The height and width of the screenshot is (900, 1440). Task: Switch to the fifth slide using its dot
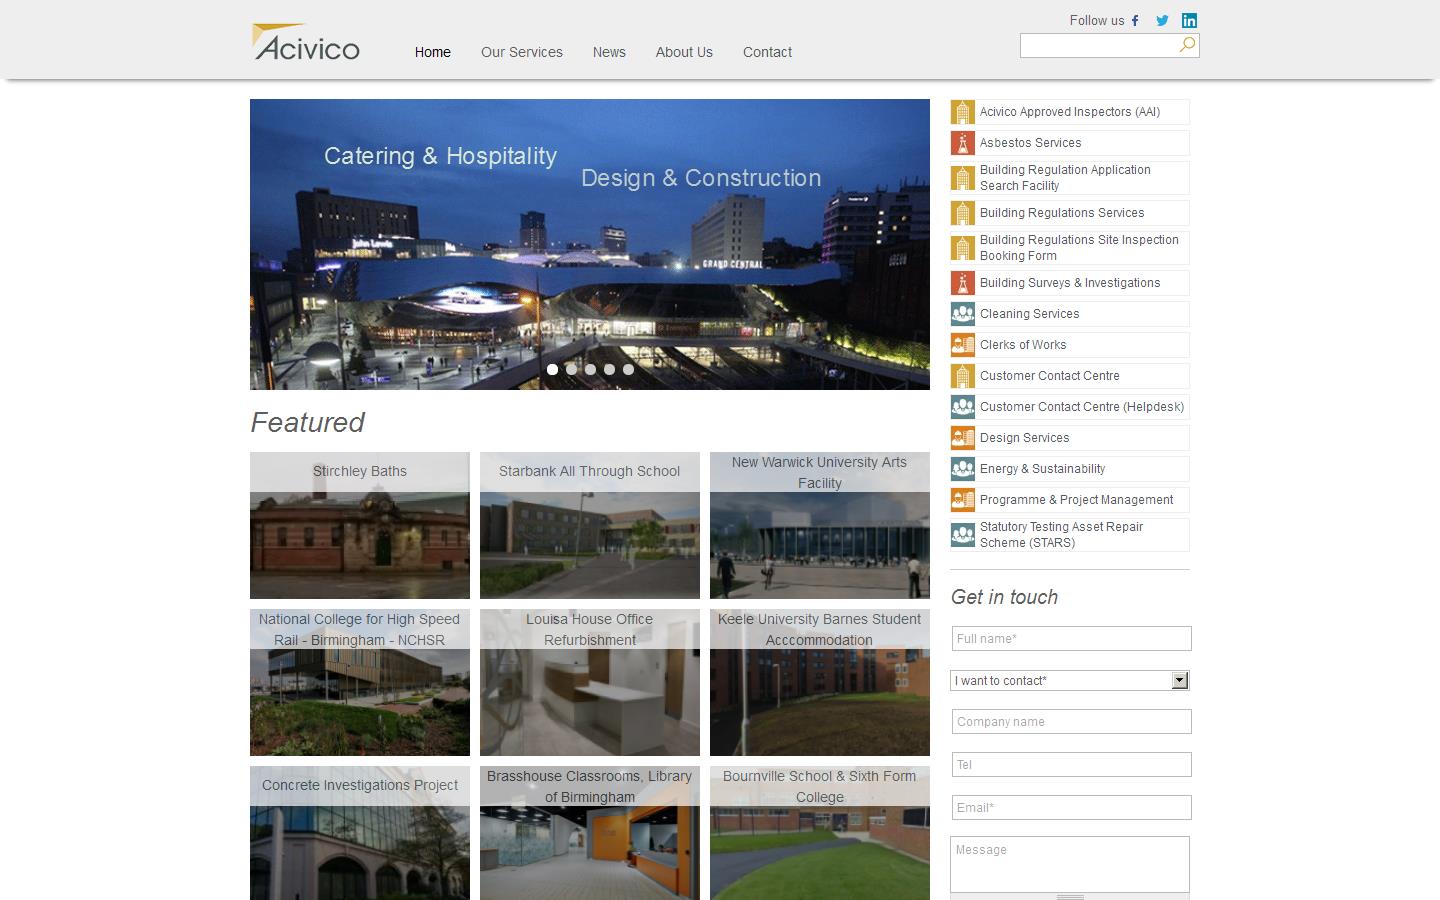[x=628, y=369]
